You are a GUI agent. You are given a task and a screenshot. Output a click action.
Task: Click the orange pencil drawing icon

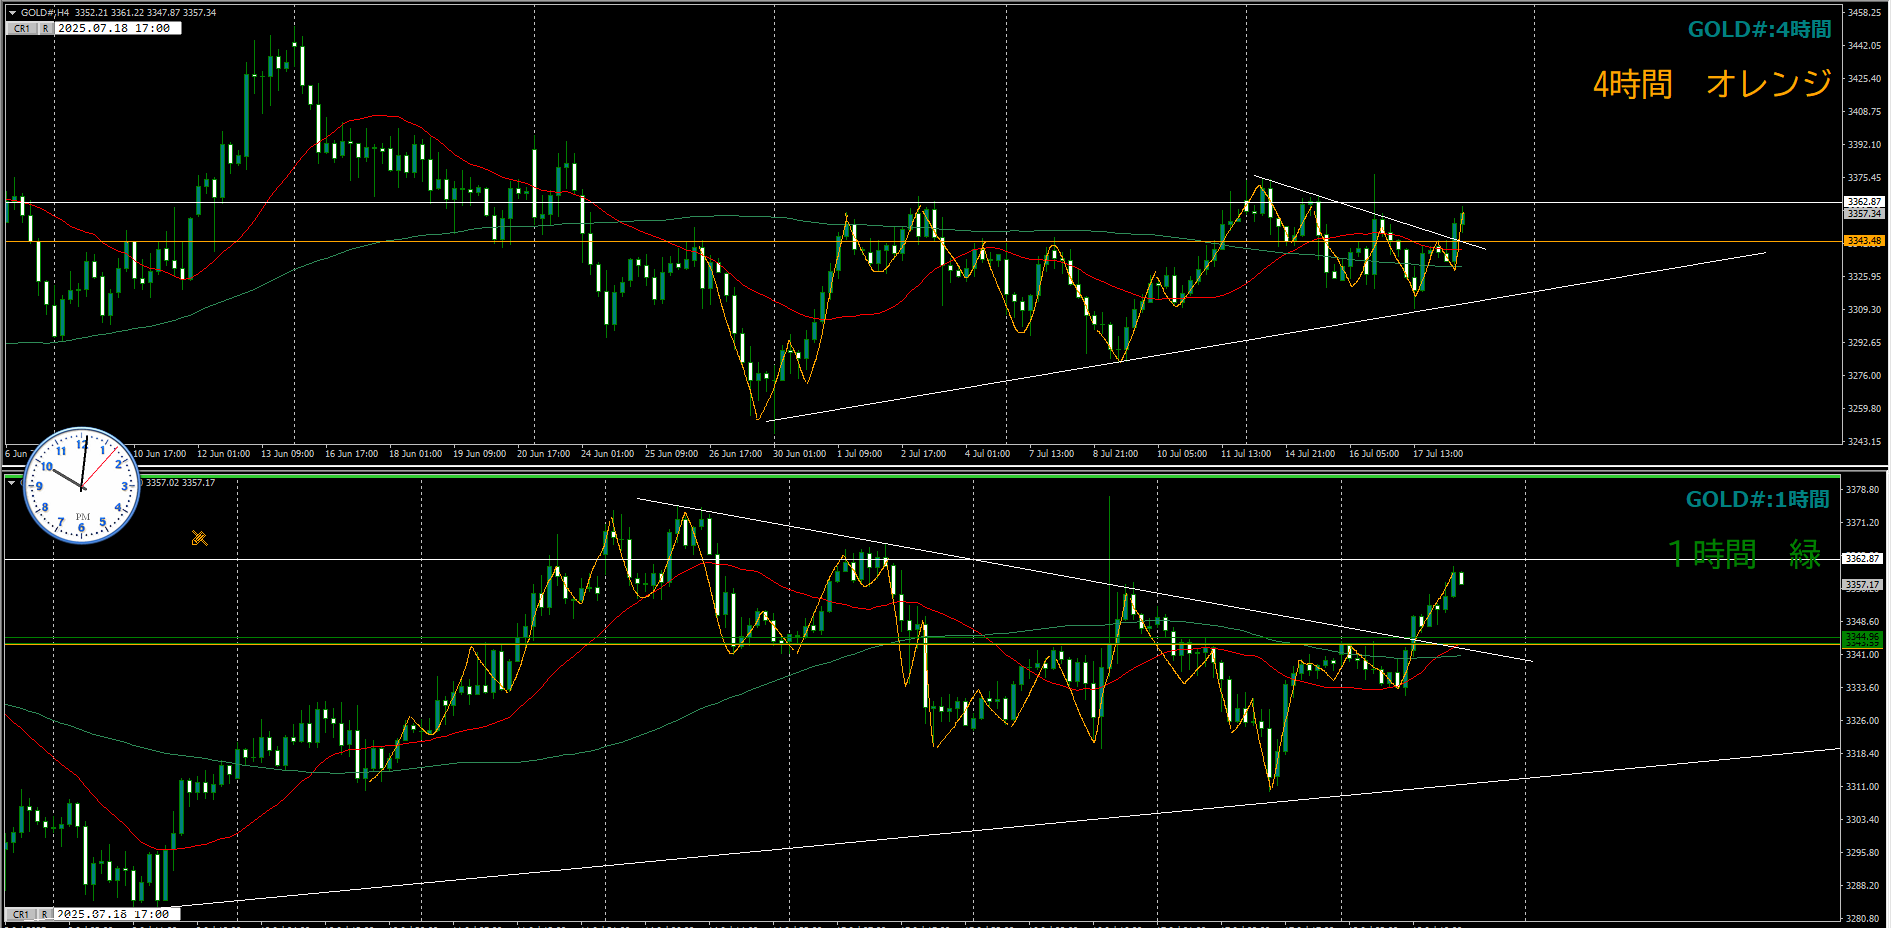coord(199,539)
